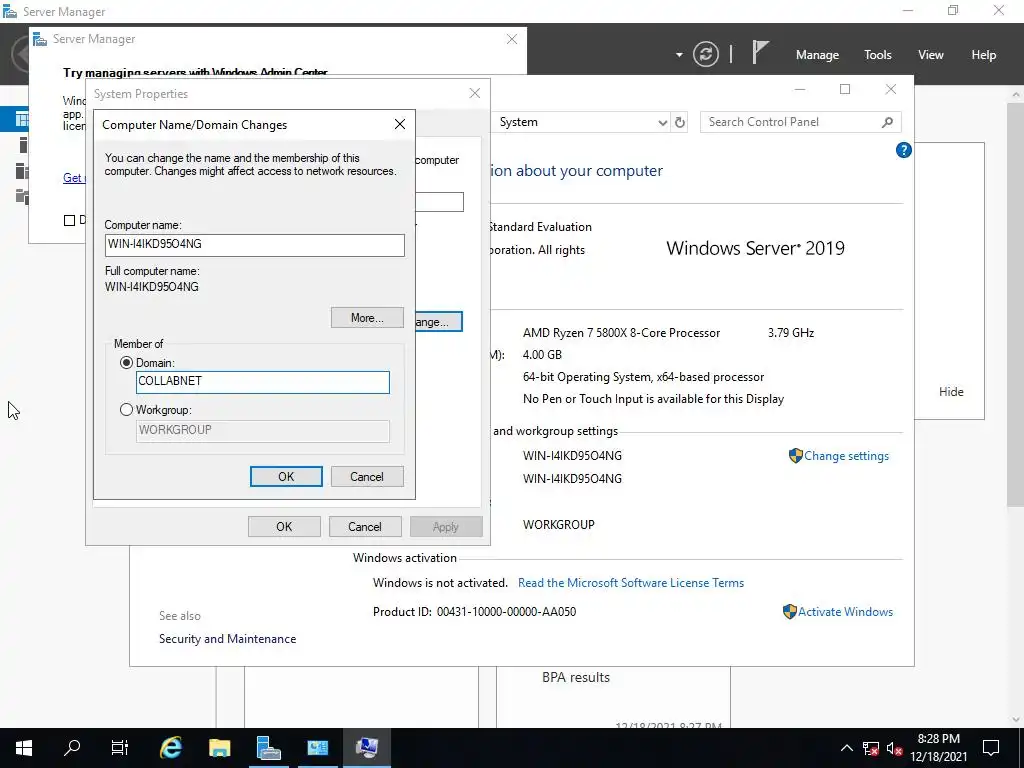Click Cancel in Computer Name/Domain Changes
Screen dimensions: 1024x768
pos(367,477)
